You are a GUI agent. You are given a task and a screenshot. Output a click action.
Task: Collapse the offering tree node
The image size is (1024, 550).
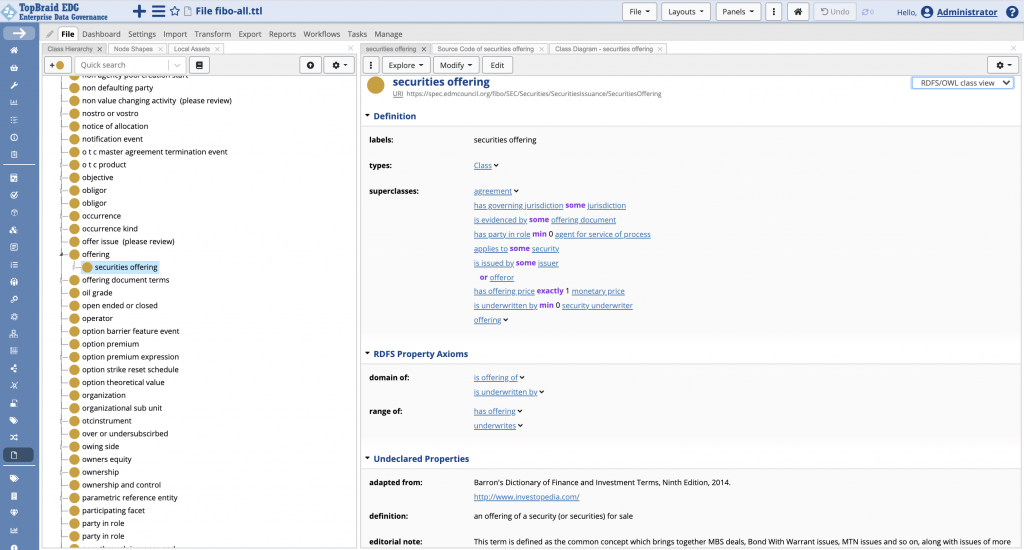click(62, 254)
